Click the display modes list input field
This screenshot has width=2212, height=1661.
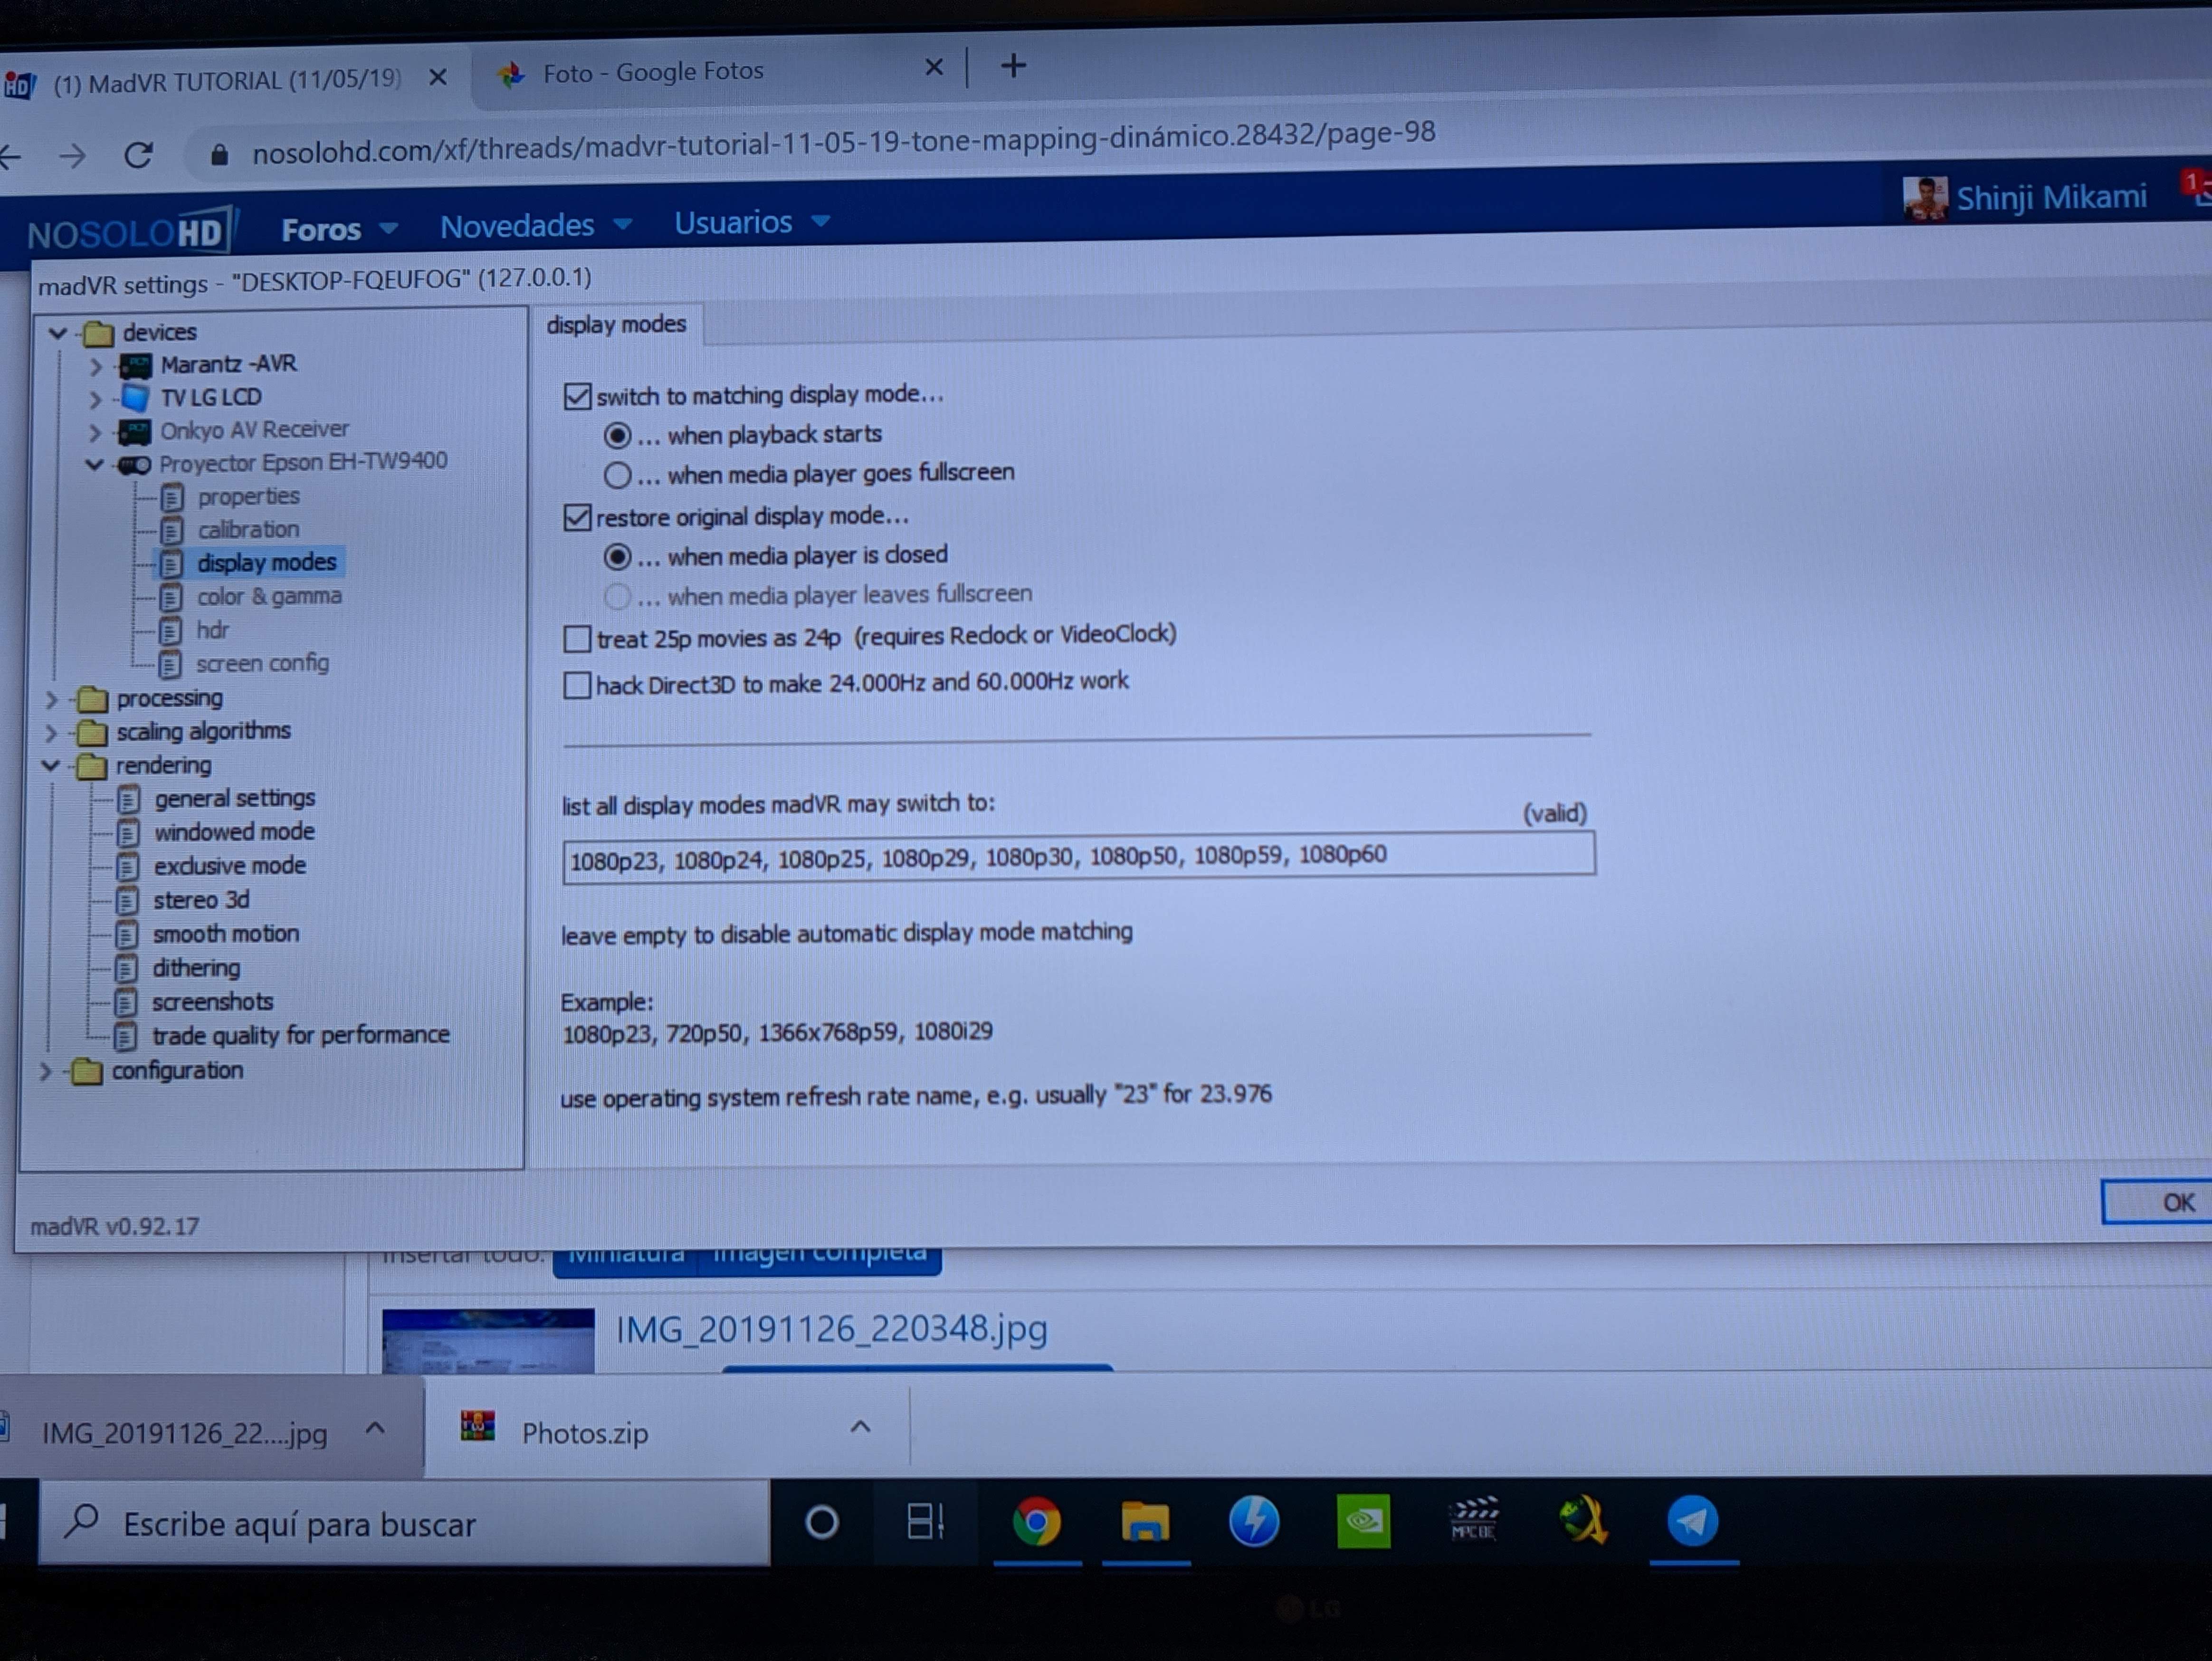tap(1078, 857)
